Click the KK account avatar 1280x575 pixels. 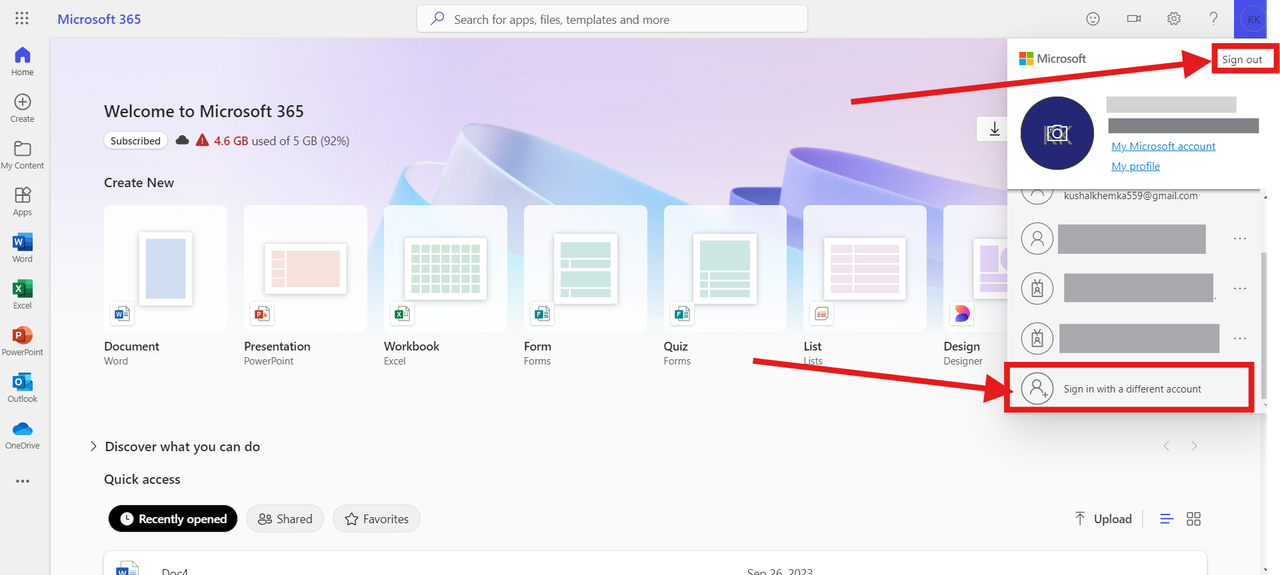pos(1253,19)
